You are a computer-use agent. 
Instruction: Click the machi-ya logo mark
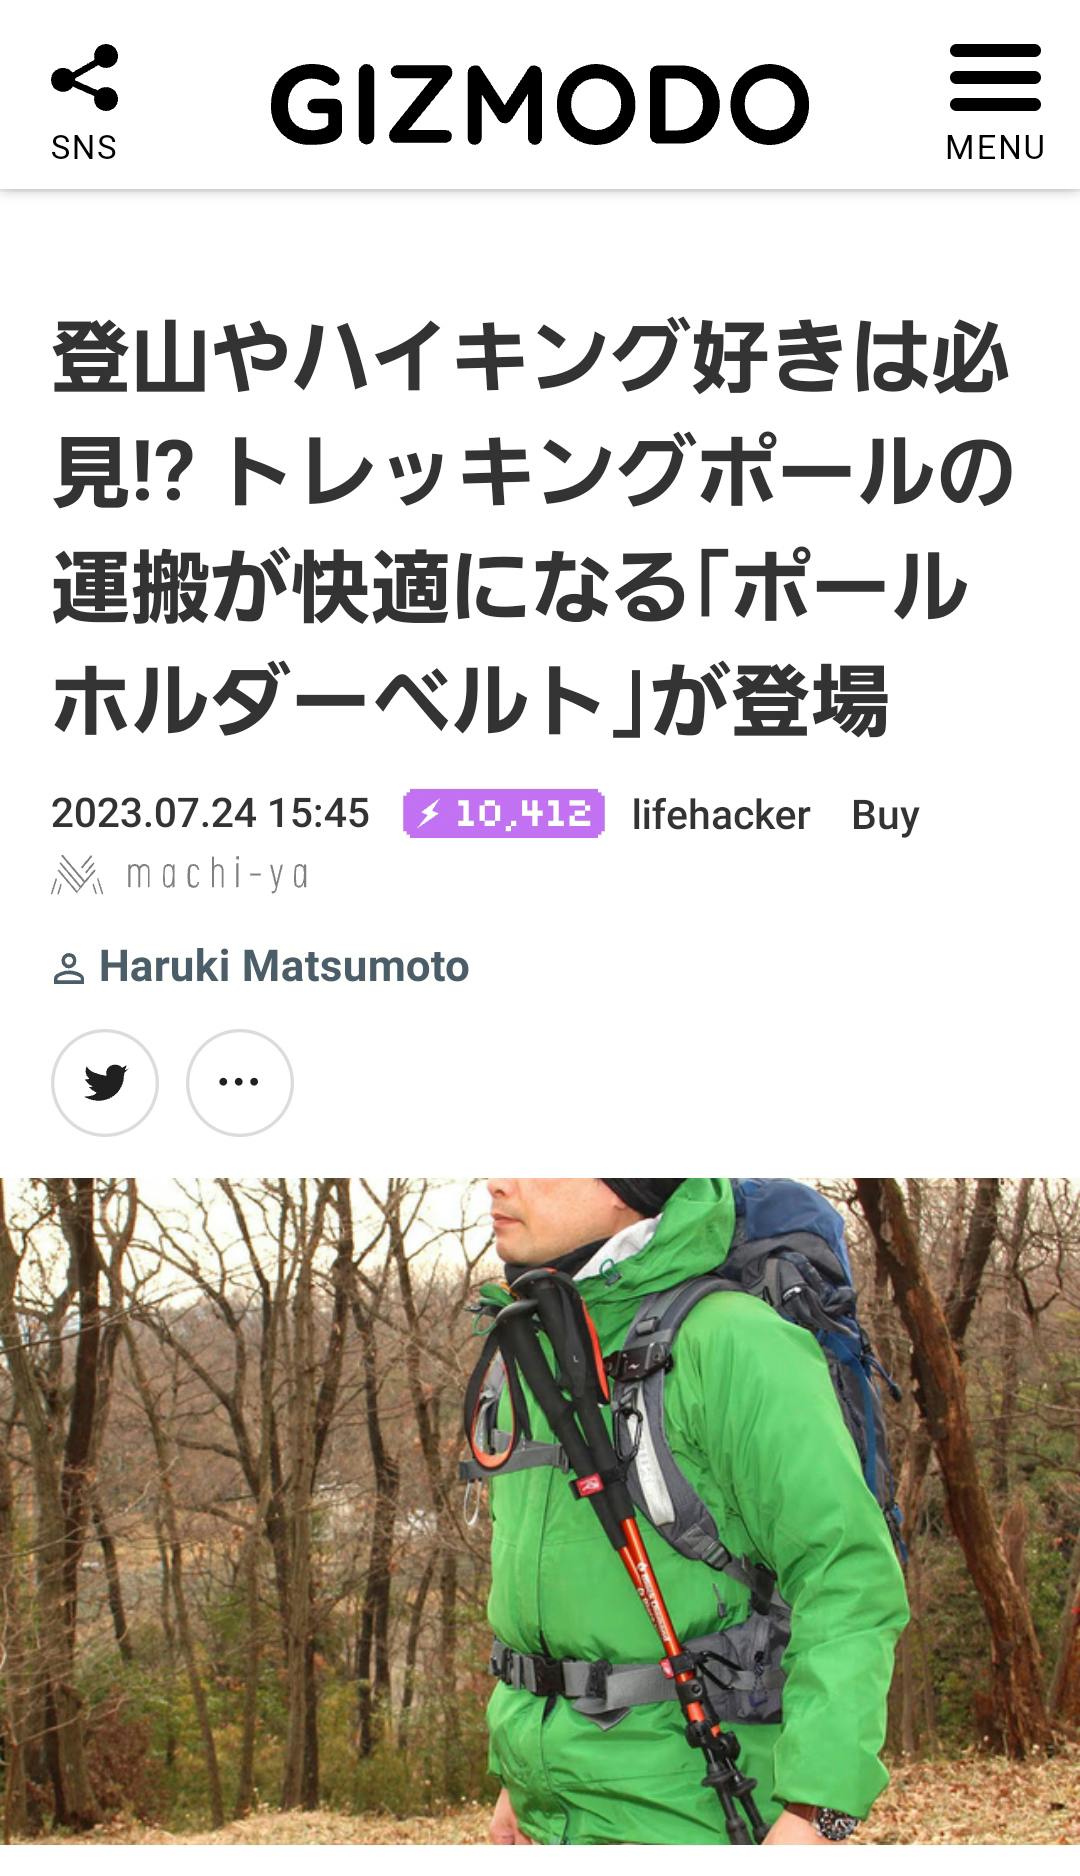pyautogui.click(x=77, y=875)
